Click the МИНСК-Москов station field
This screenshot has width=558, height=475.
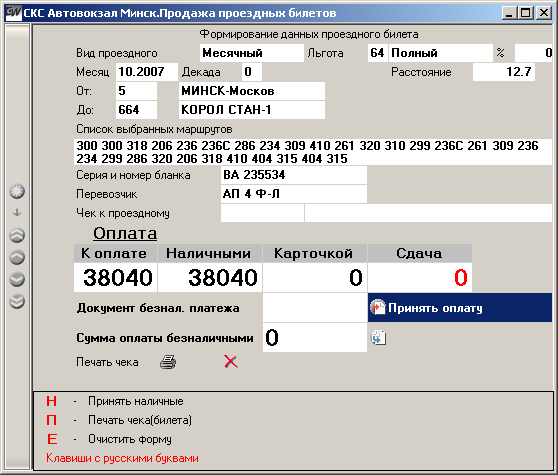pyautogui.click(x=252, y=91)
